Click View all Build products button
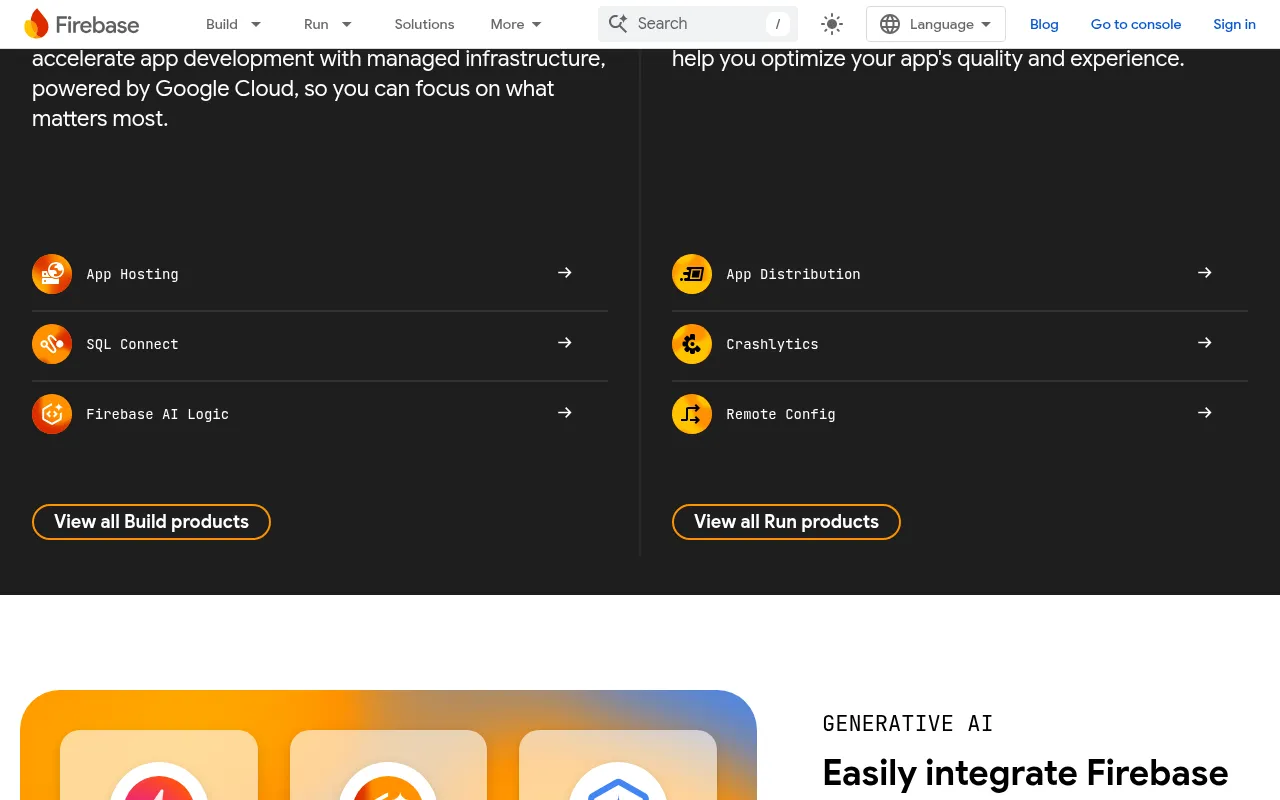Screen dimensions: 1280x800 [151, 522]
